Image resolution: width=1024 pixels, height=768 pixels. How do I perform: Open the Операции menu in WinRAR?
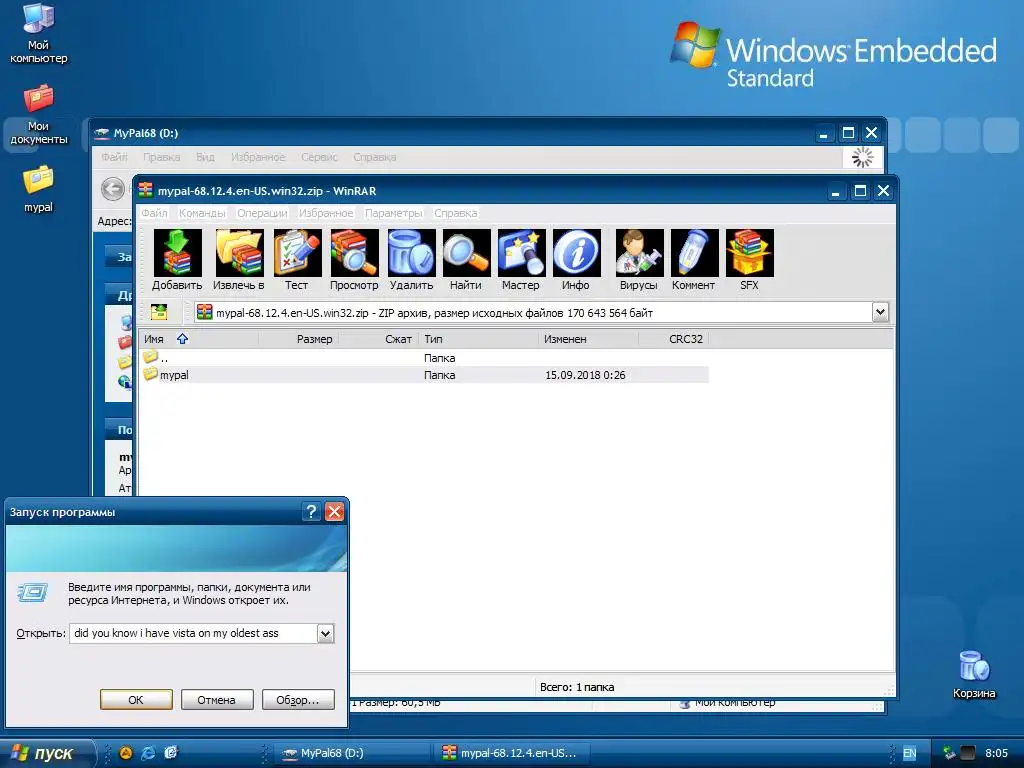262,213
